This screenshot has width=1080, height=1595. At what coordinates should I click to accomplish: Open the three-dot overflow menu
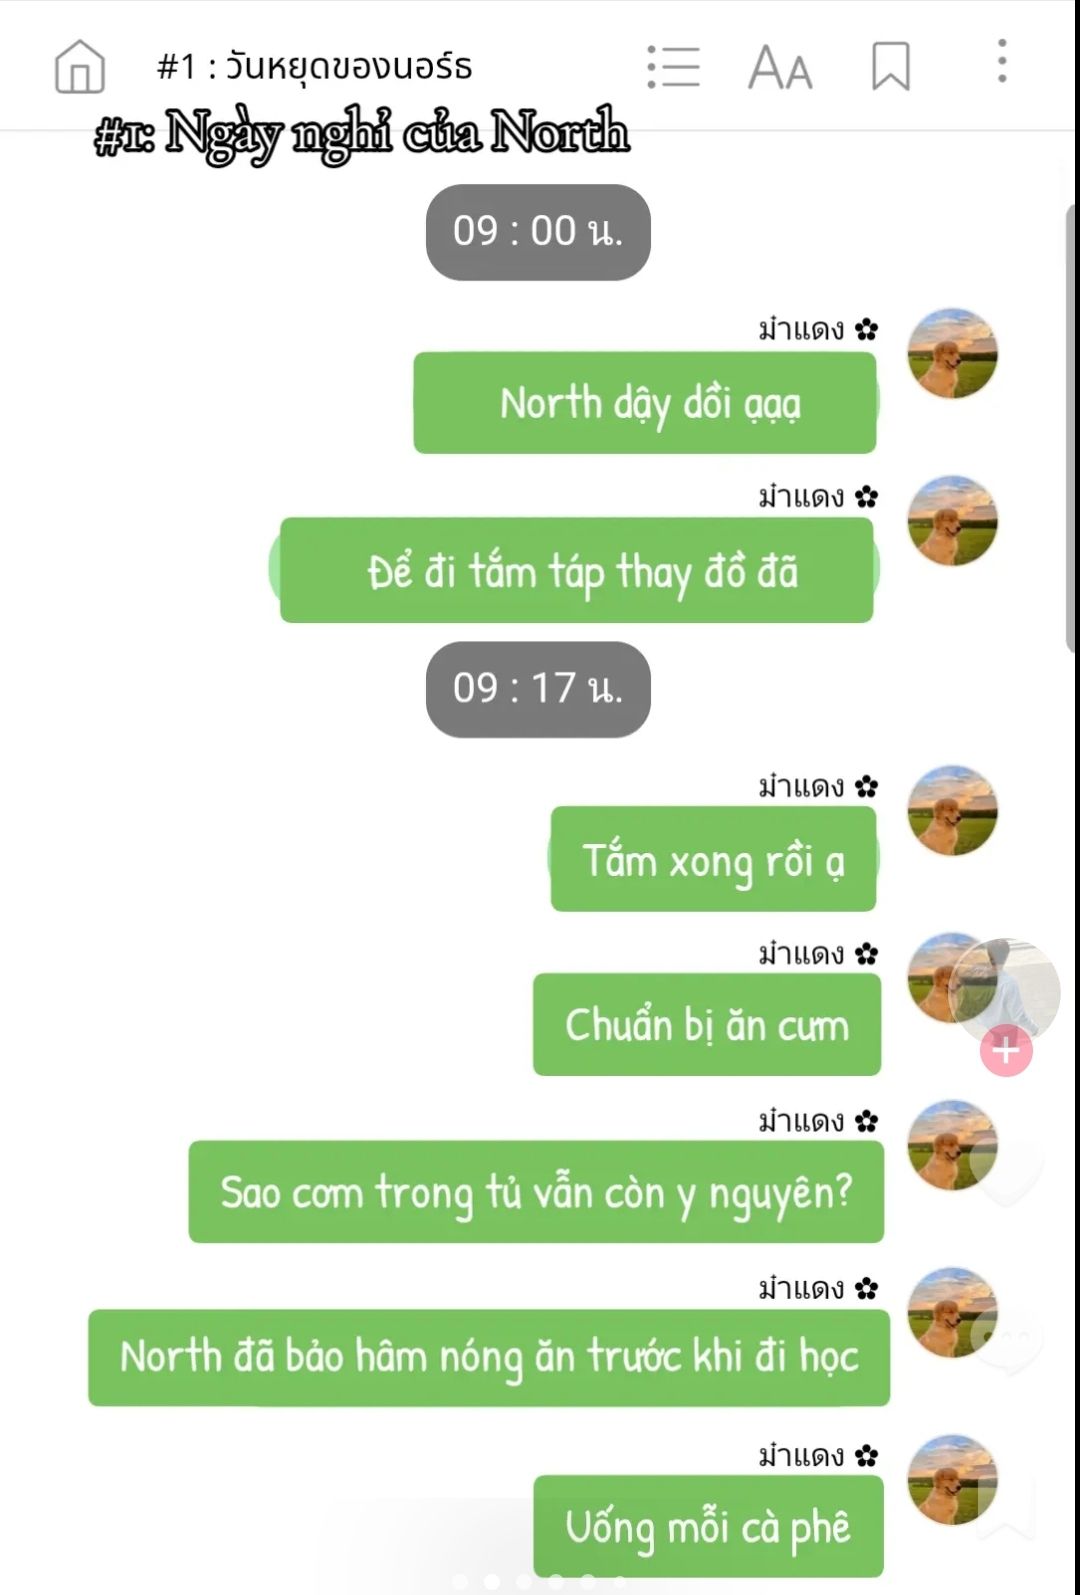click(1002, 61)
